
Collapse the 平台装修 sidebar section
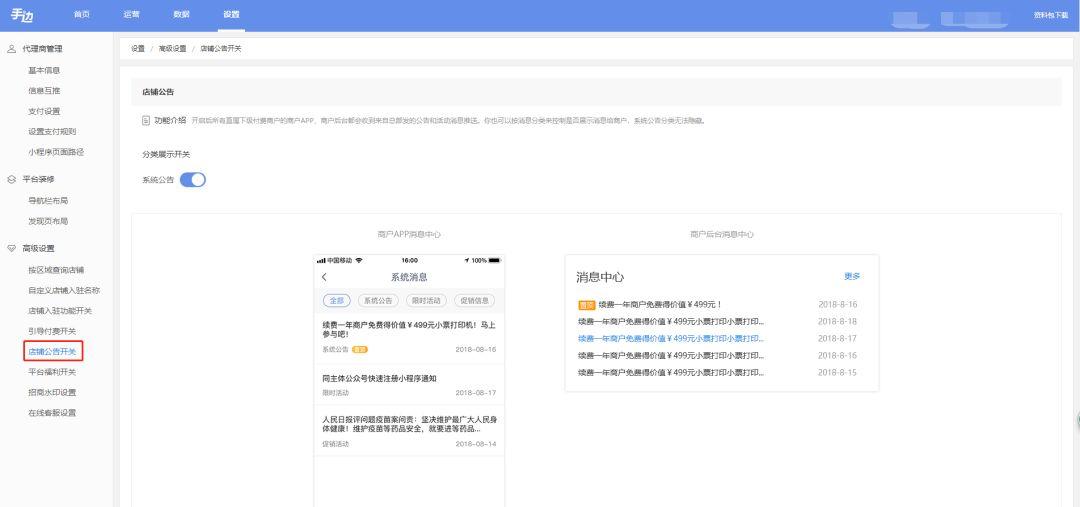39,179
